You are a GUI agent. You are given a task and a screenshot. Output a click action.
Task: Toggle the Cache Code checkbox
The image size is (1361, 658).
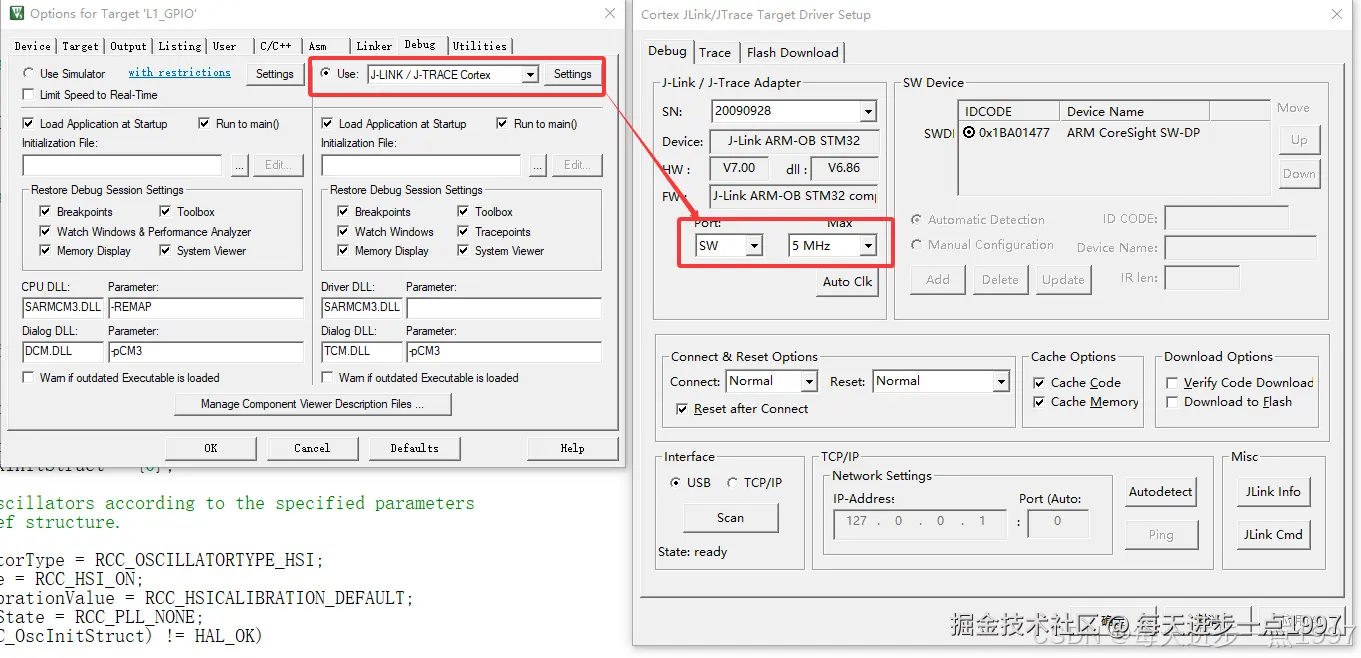(x=1039, y=383)
